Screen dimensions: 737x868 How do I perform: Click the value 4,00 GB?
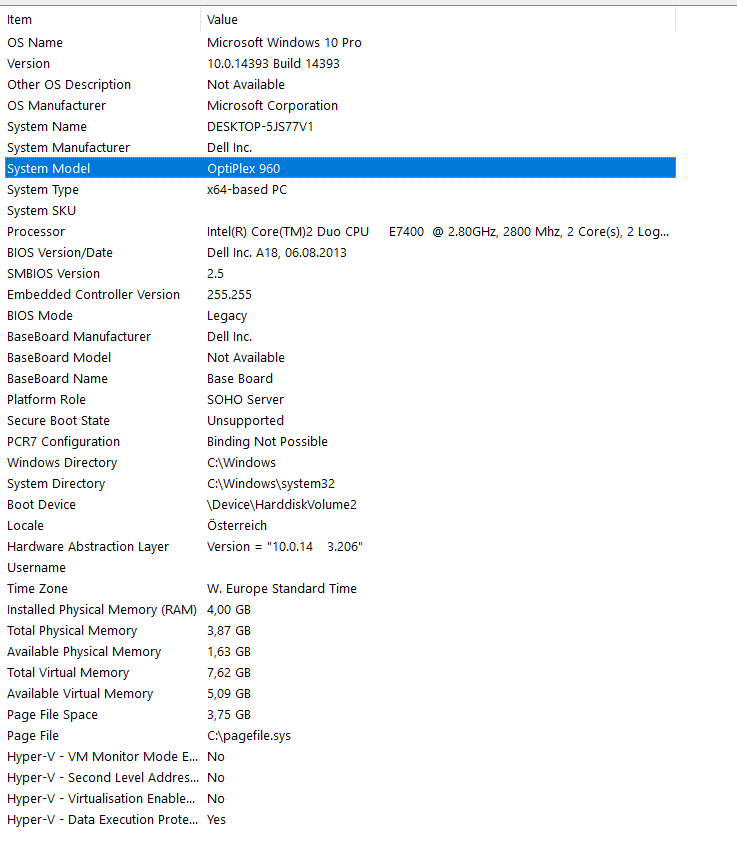tap(229, 611)
